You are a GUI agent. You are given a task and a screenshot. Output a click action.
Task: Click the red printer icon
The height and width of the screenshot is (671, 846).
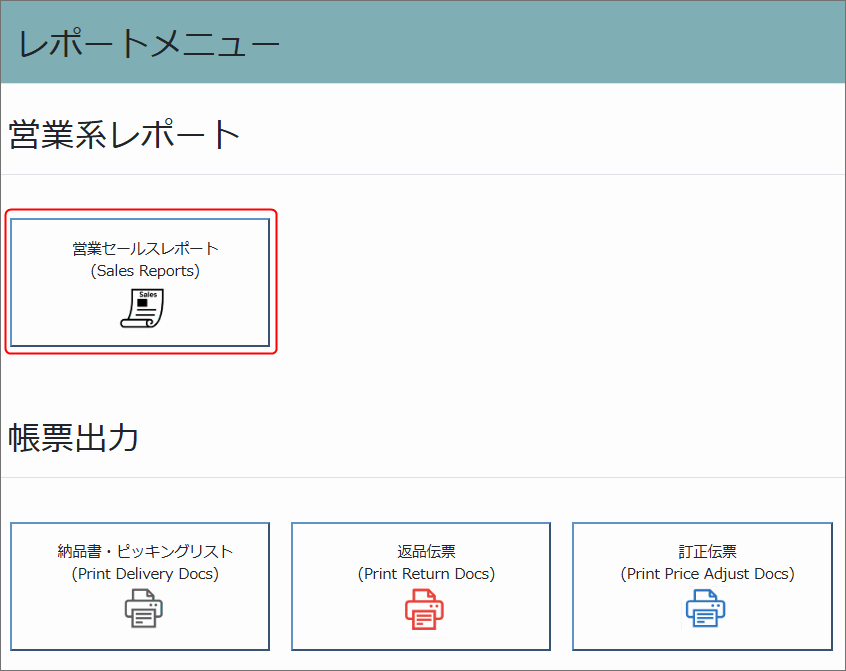point(425,609)
